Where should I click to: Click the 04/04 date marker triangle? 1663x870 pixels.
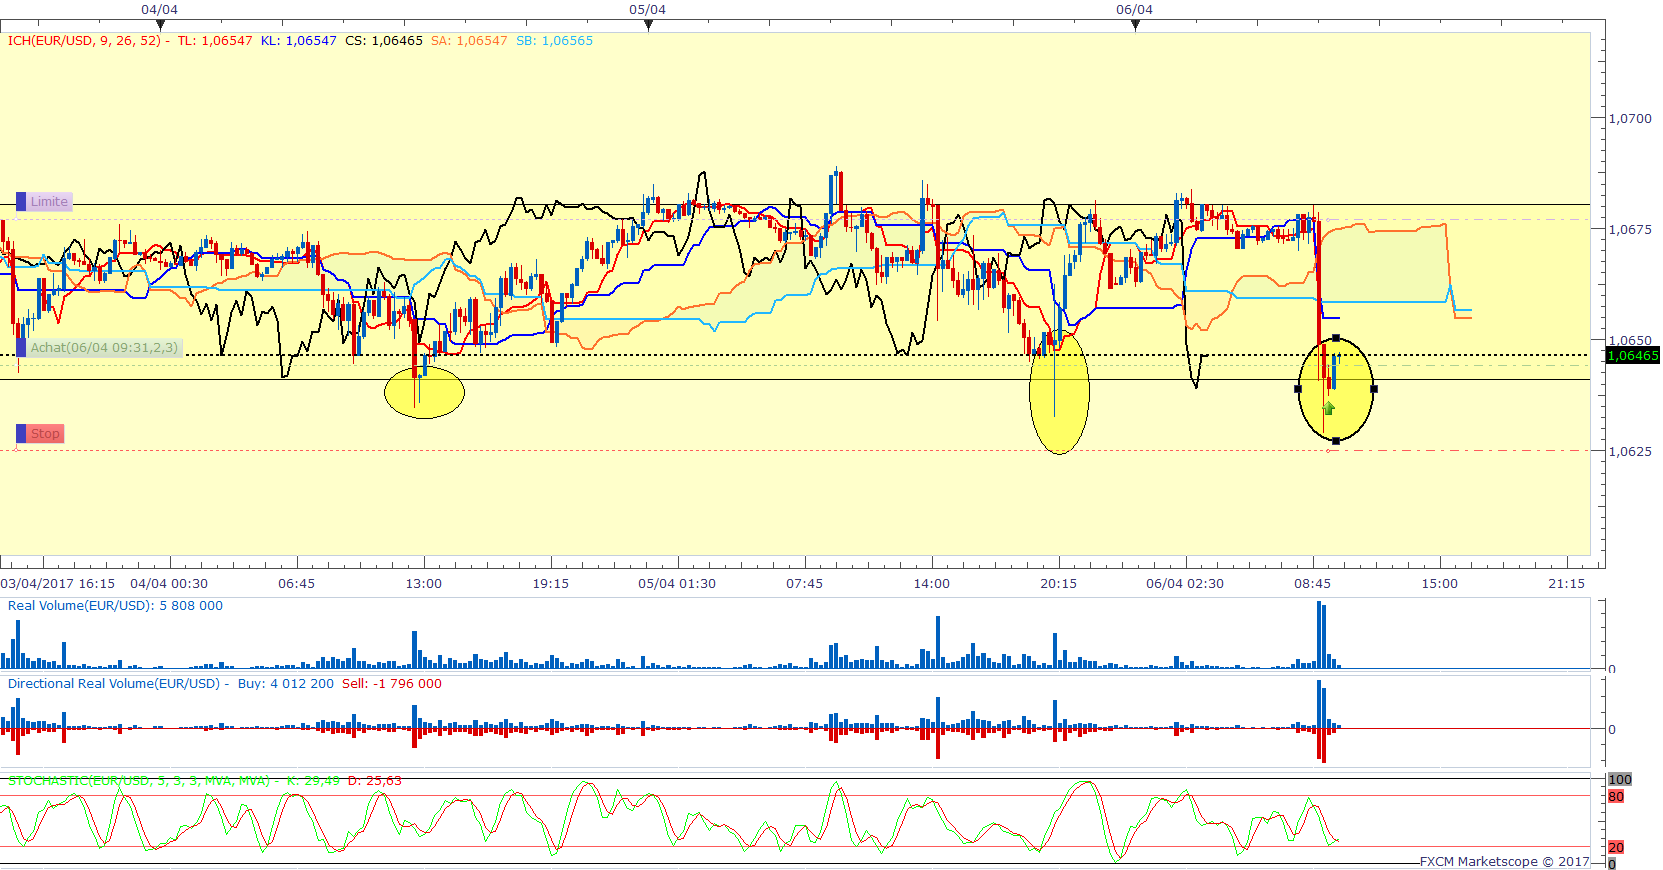coord(160,25)
